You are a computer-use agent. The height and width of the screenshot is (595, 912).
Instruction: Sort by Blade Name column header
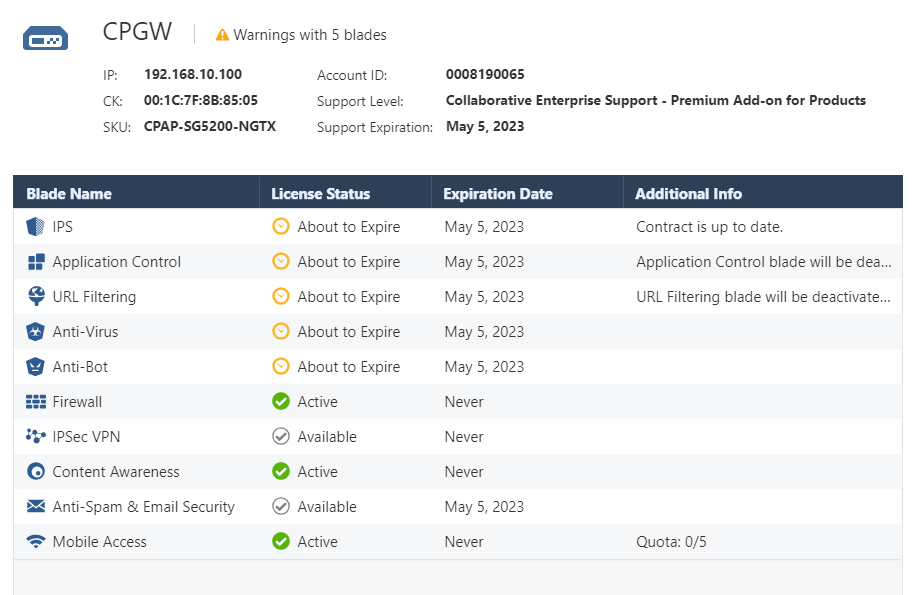pyautogui.click(x=69, y=194)
